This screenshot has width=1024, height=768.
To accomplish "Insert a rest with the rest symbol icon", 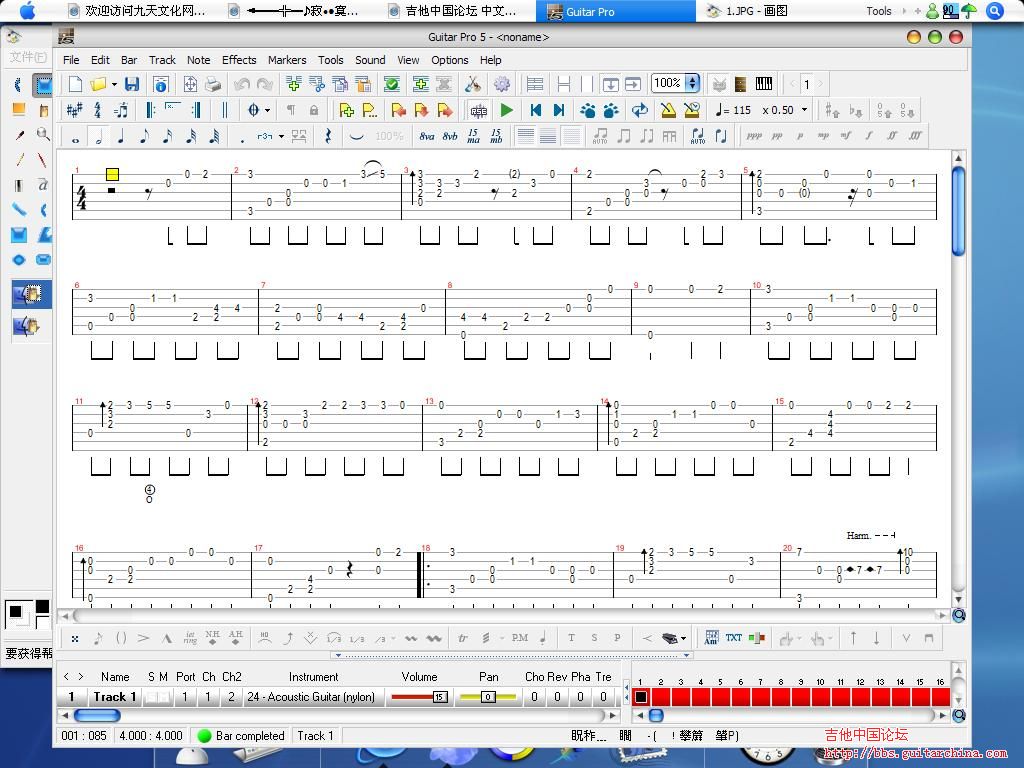I will [328, 136].
